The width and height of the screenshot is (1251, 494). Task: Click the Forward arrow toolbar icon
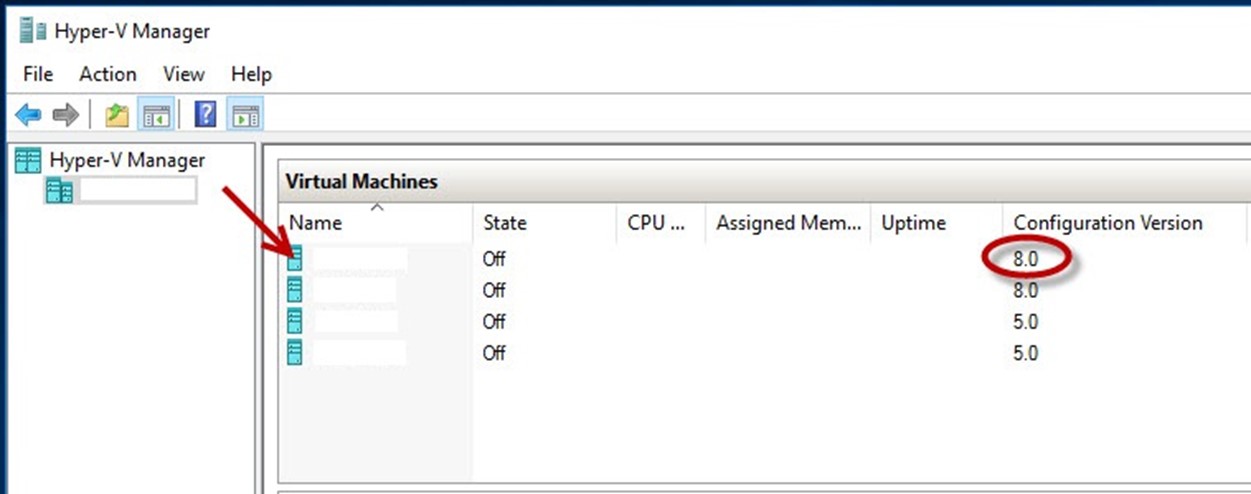tap(65, 115)
